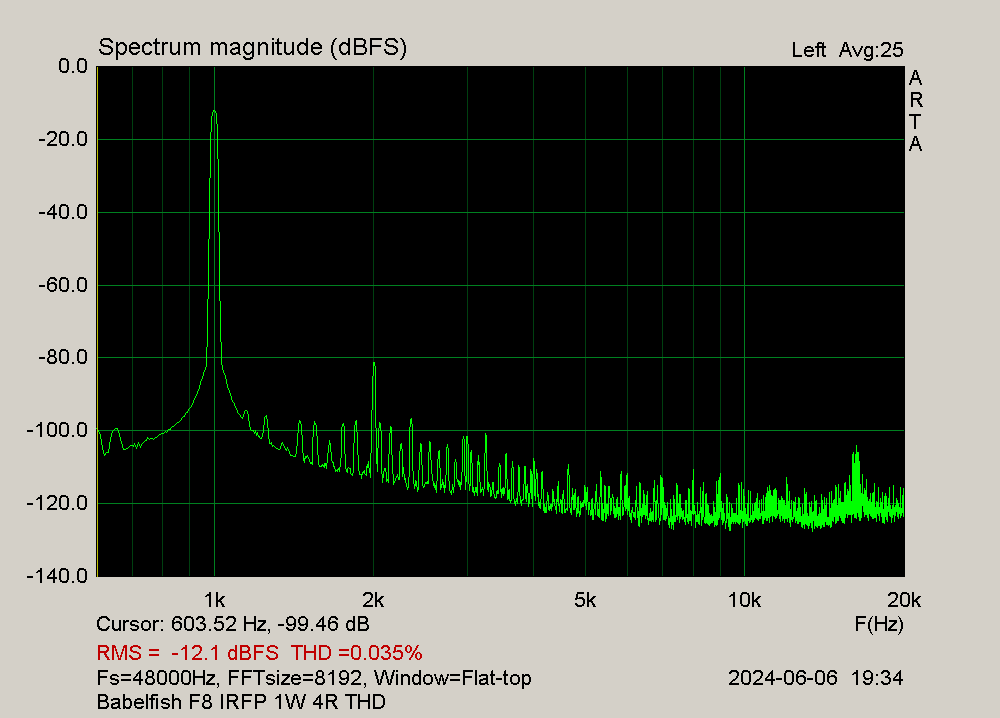Click the 10k frequency axis label
Viewport: 1000px width, 718px height.
[744, 600]
